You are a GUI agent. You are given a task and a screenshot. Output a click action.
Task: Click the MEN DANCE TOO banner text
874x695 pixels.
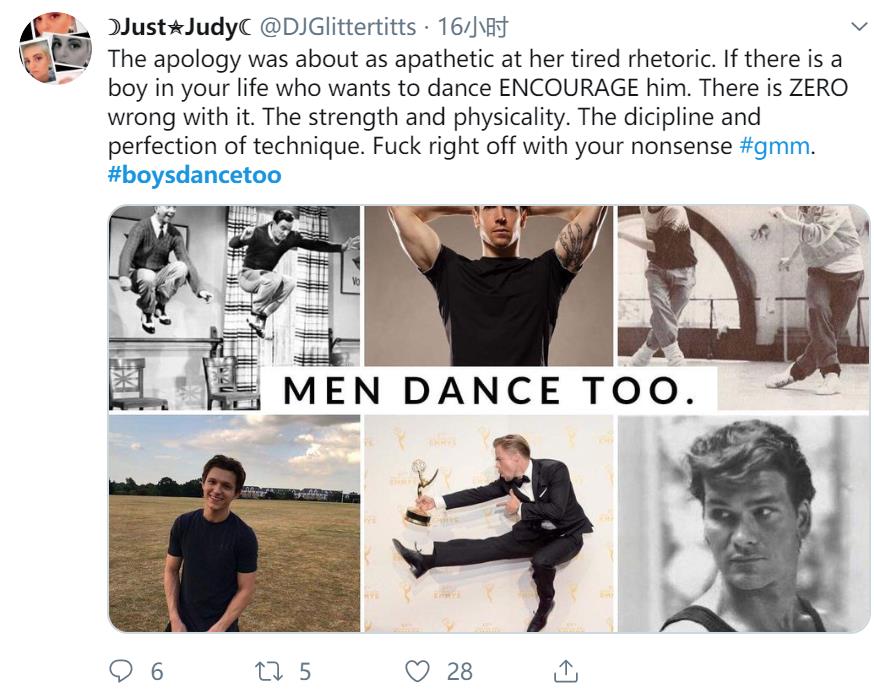click(x=488, y=390)
